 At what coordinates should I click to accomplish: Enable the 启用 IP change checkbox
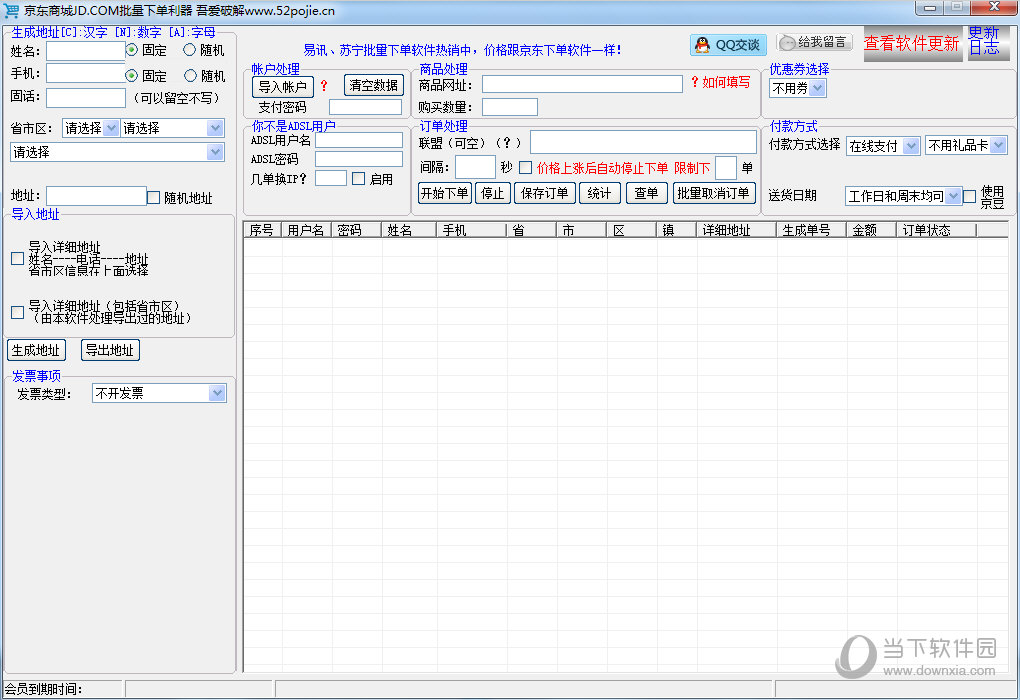[x=358, y=178]
